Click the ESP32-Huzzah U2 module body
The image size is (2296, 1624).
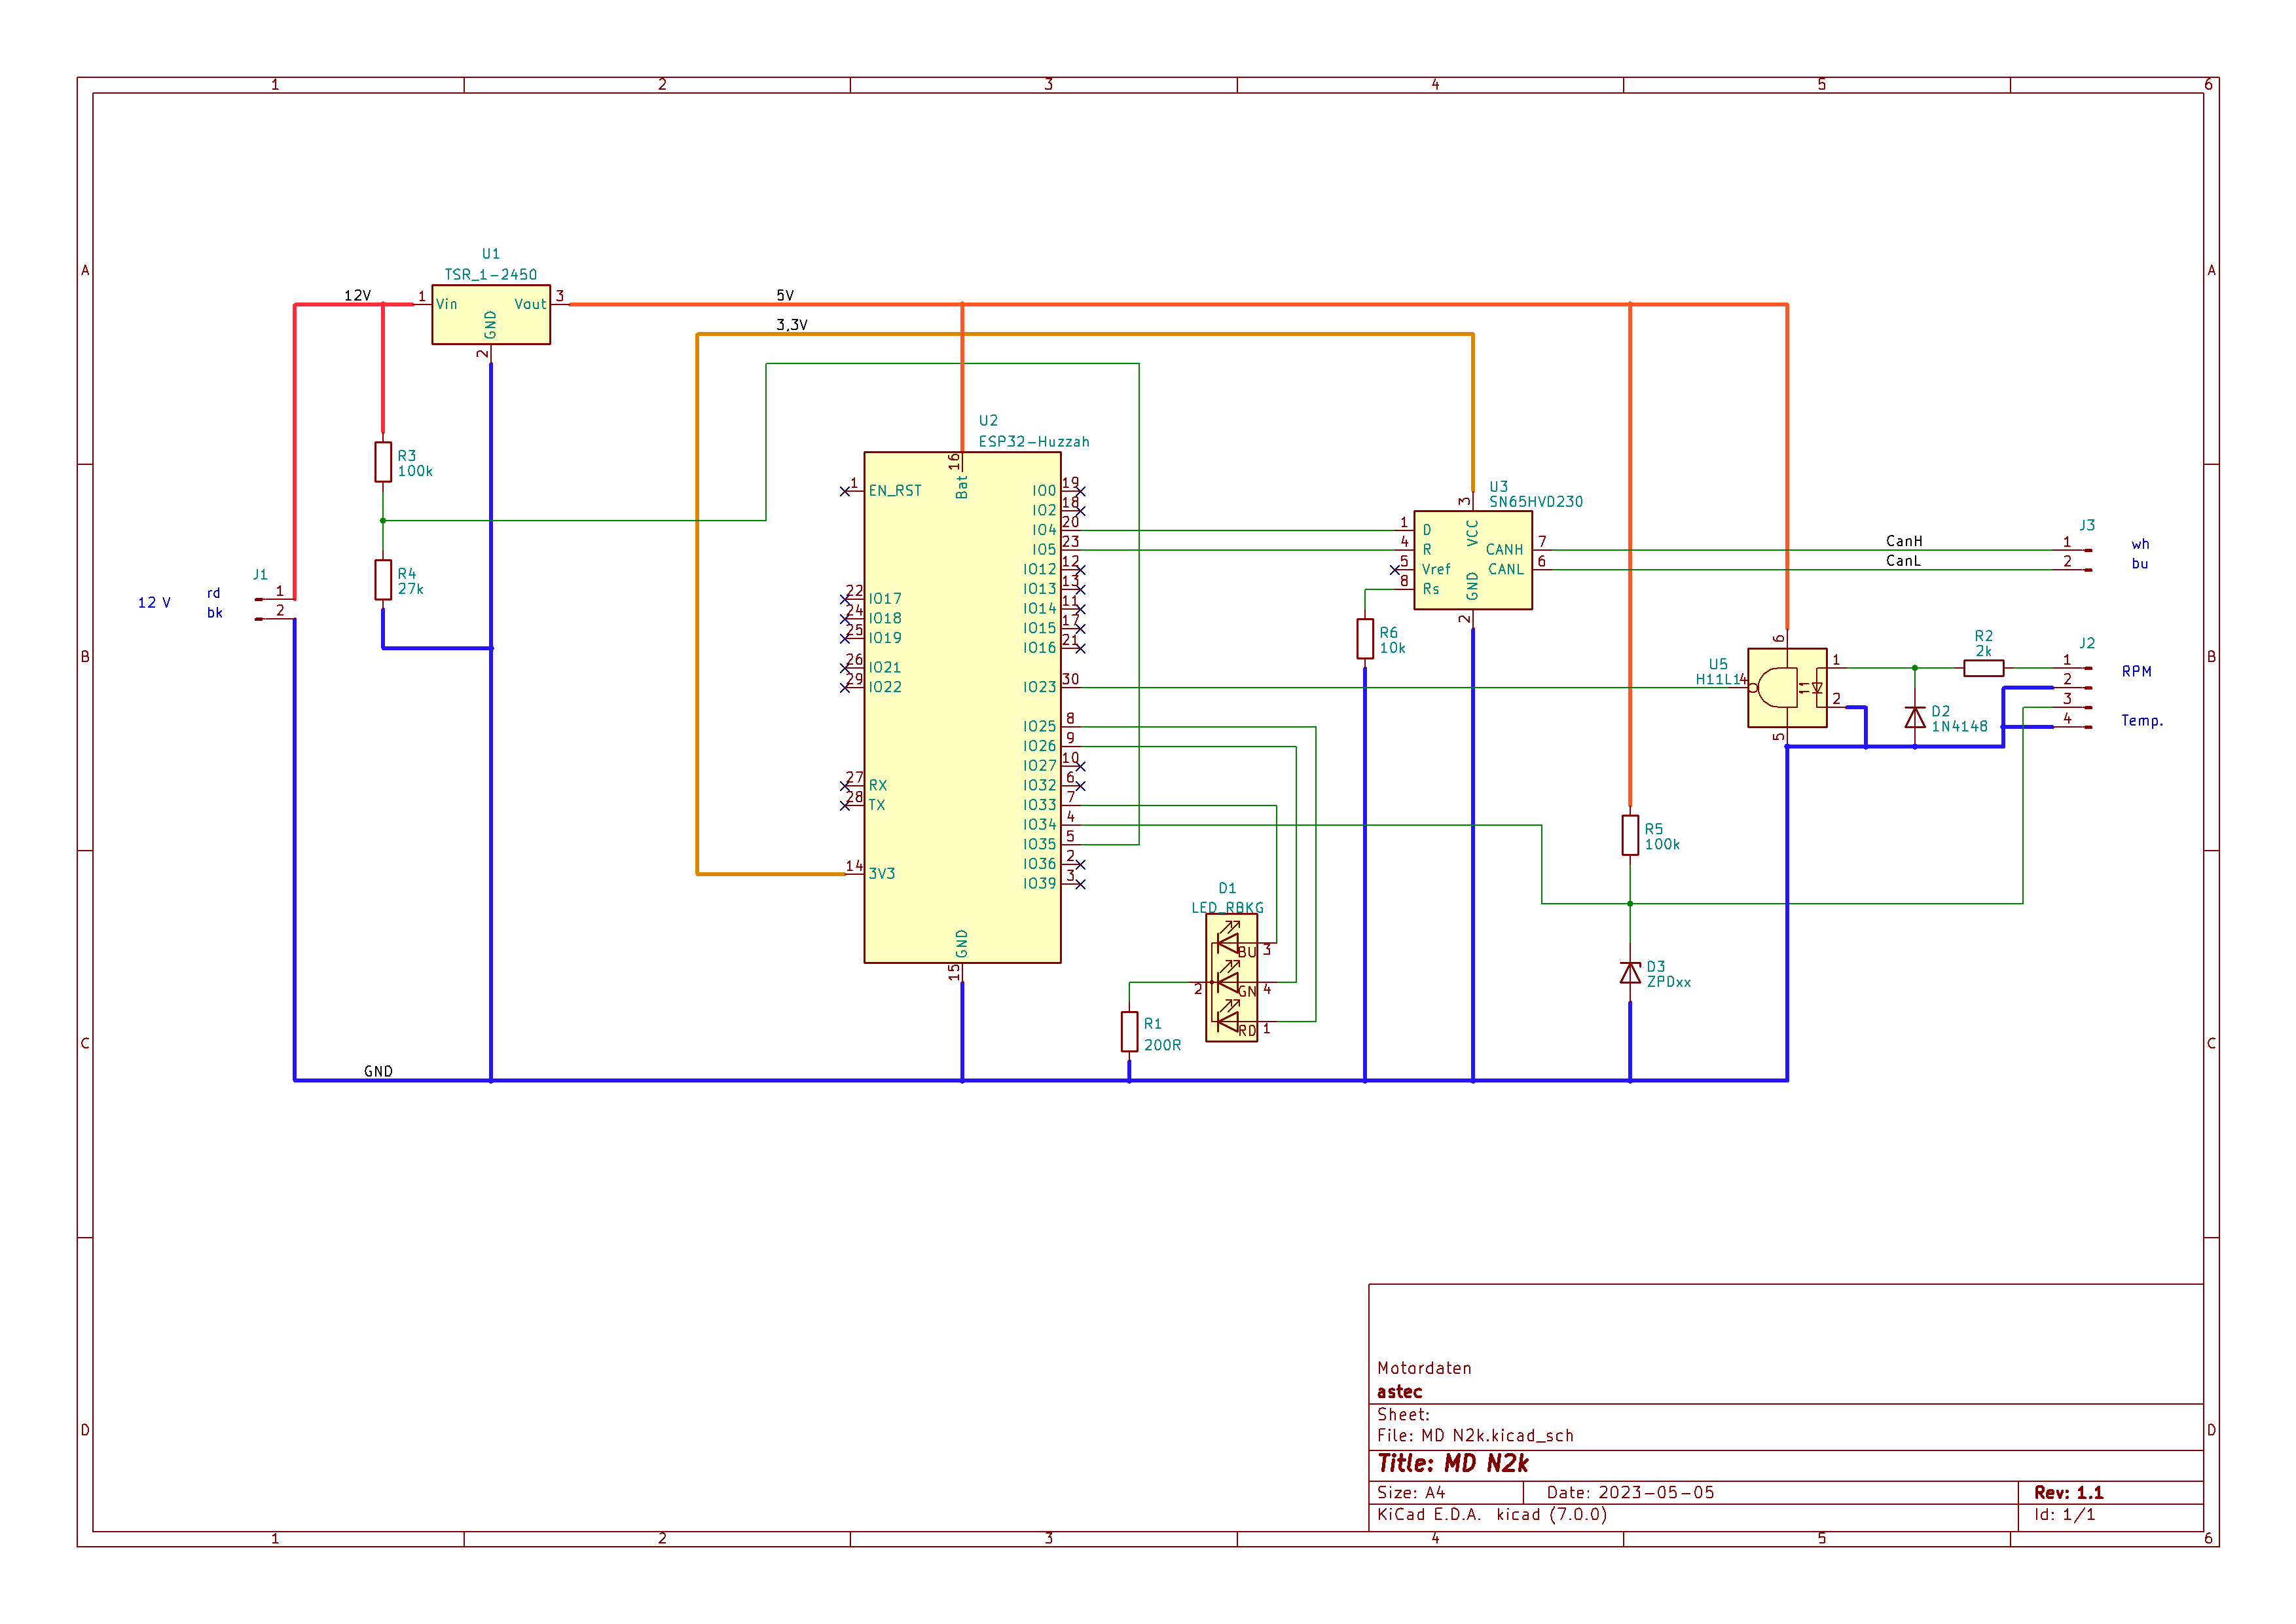pos(961,707)
